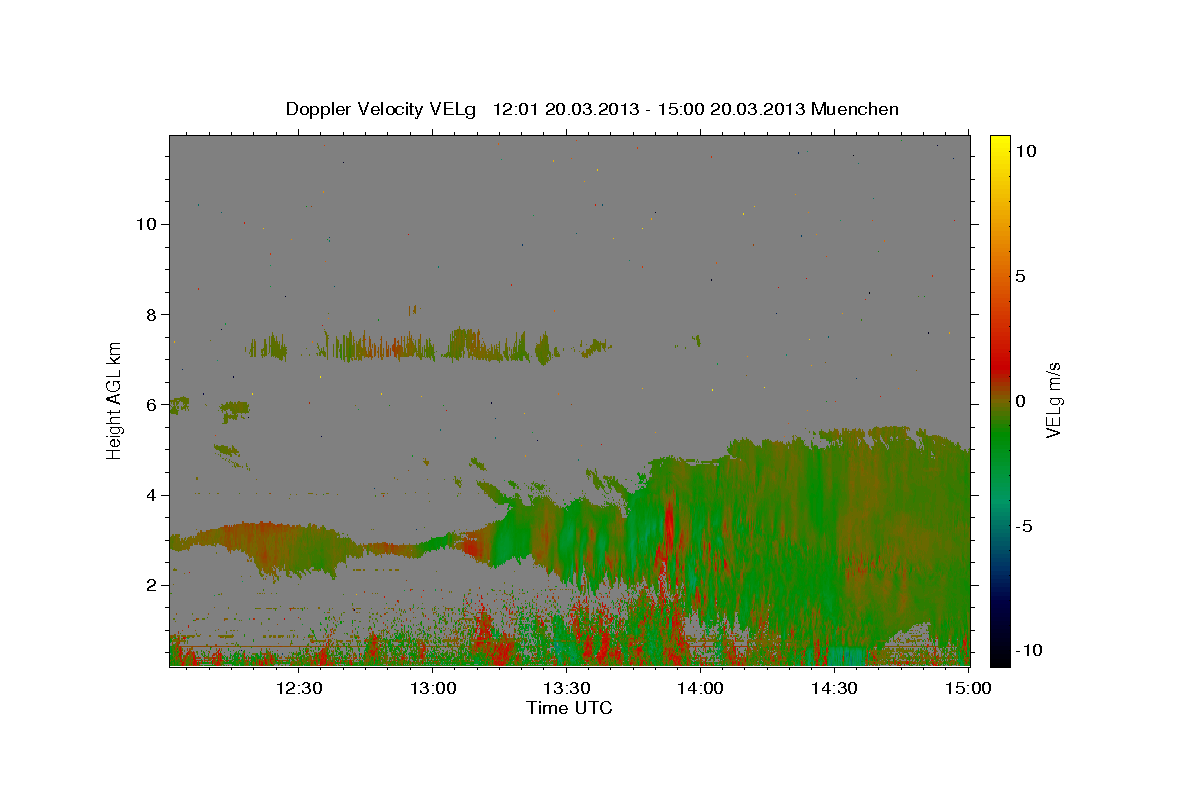Screen dimensions: 1200x800
Task: Click the height tick label 10
Action: 147,224
